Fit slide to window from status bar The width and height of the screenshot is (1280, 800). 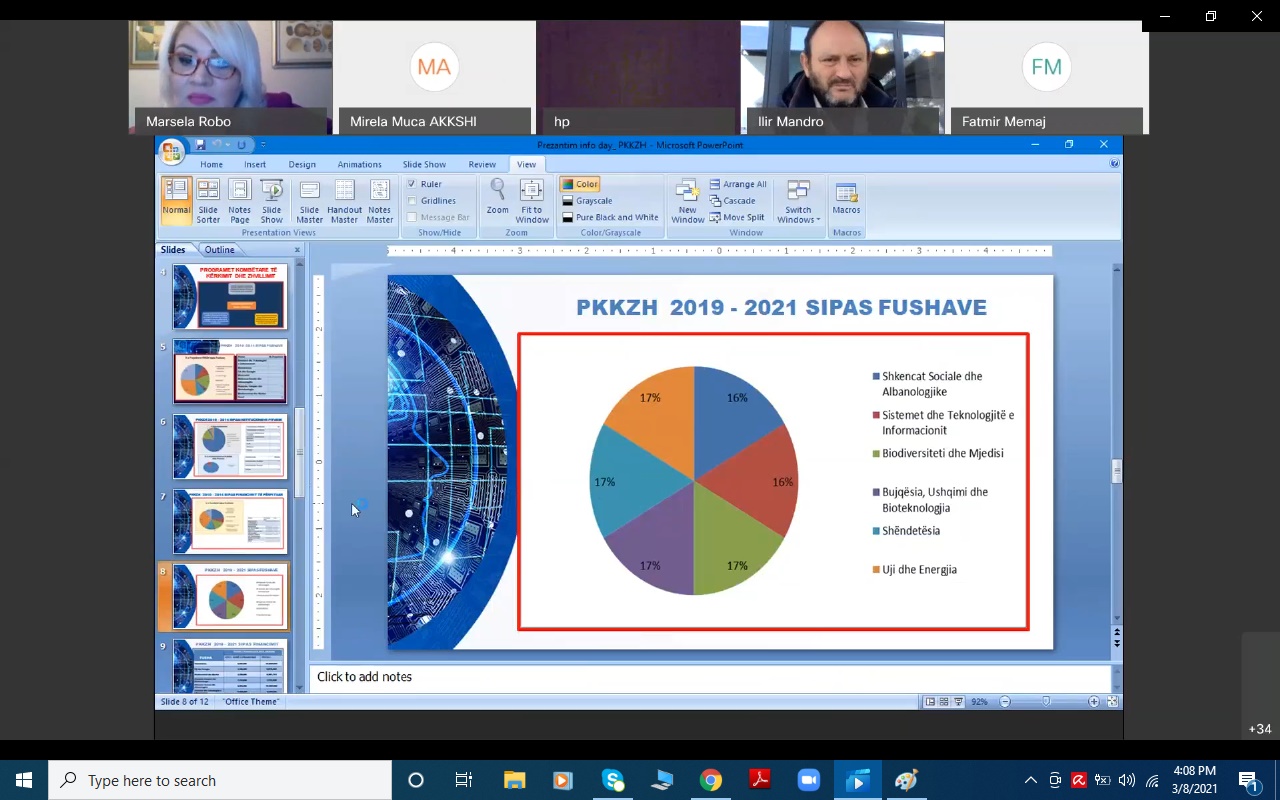tap(1112, 702)
